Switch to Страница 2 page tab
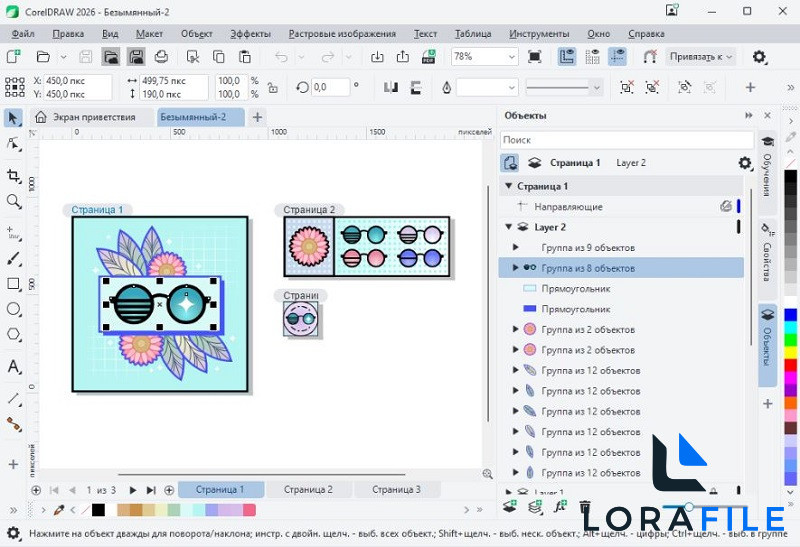This screenshot has height=547, width=800. [x=308, y=489]
